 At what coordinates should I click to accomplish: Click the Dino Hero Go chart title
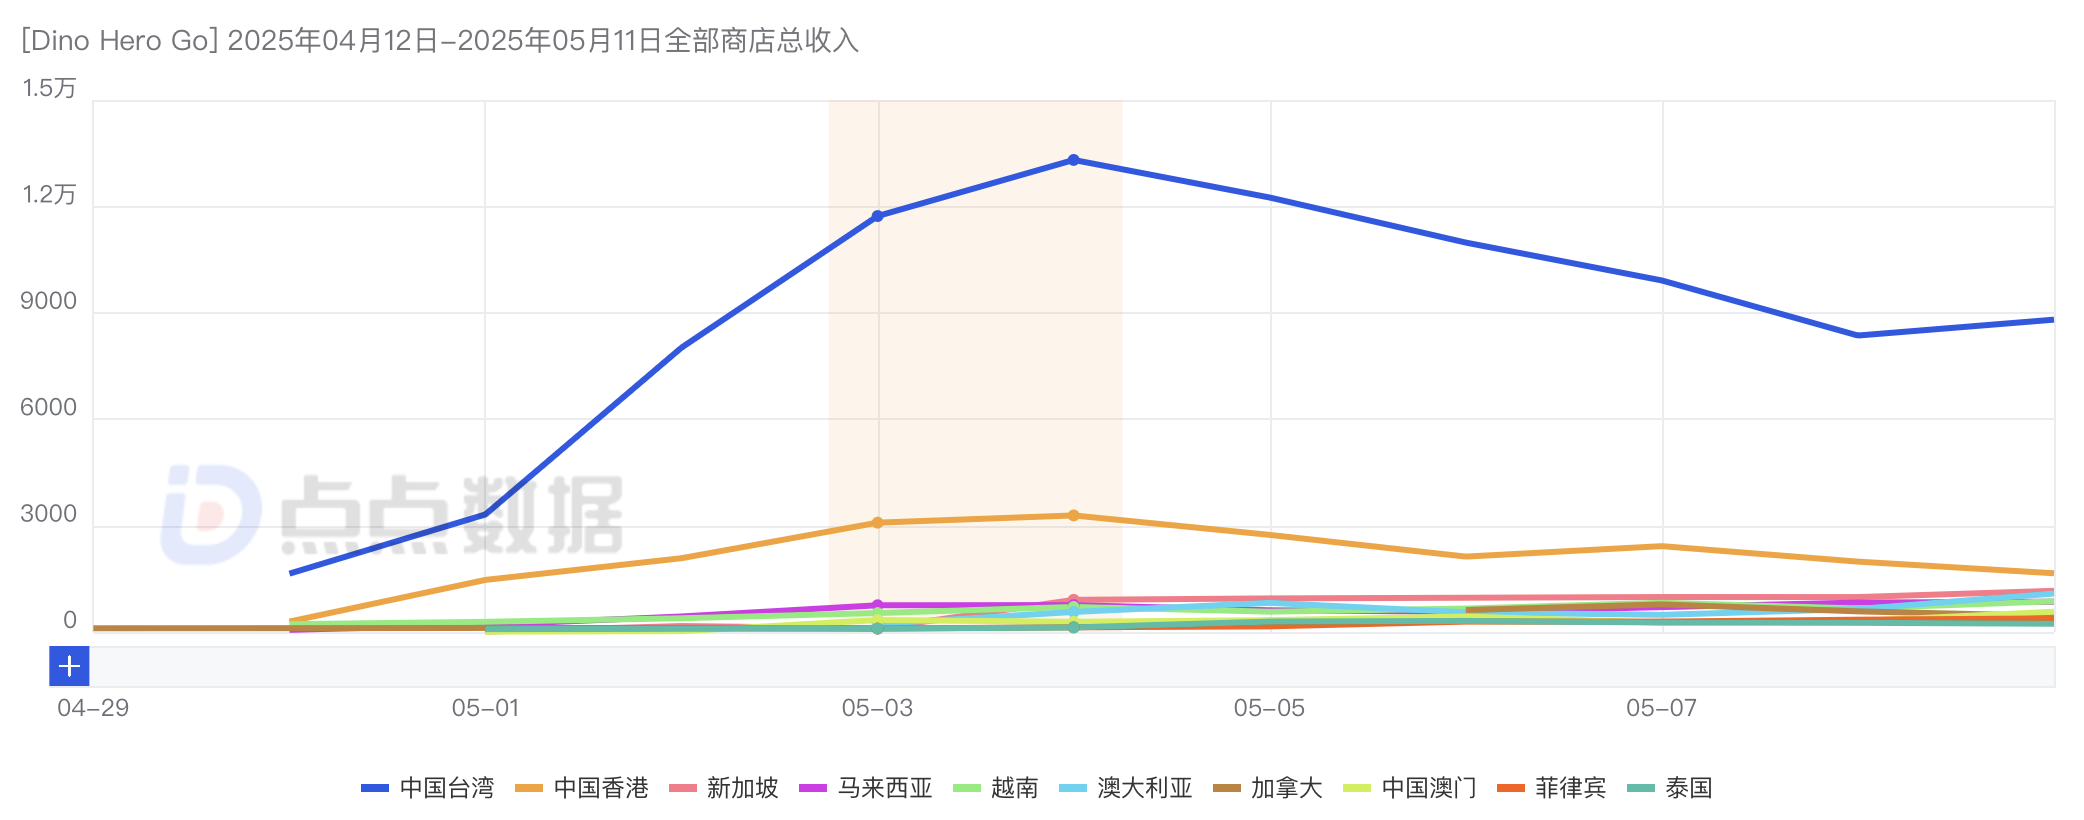pos(440,41)
